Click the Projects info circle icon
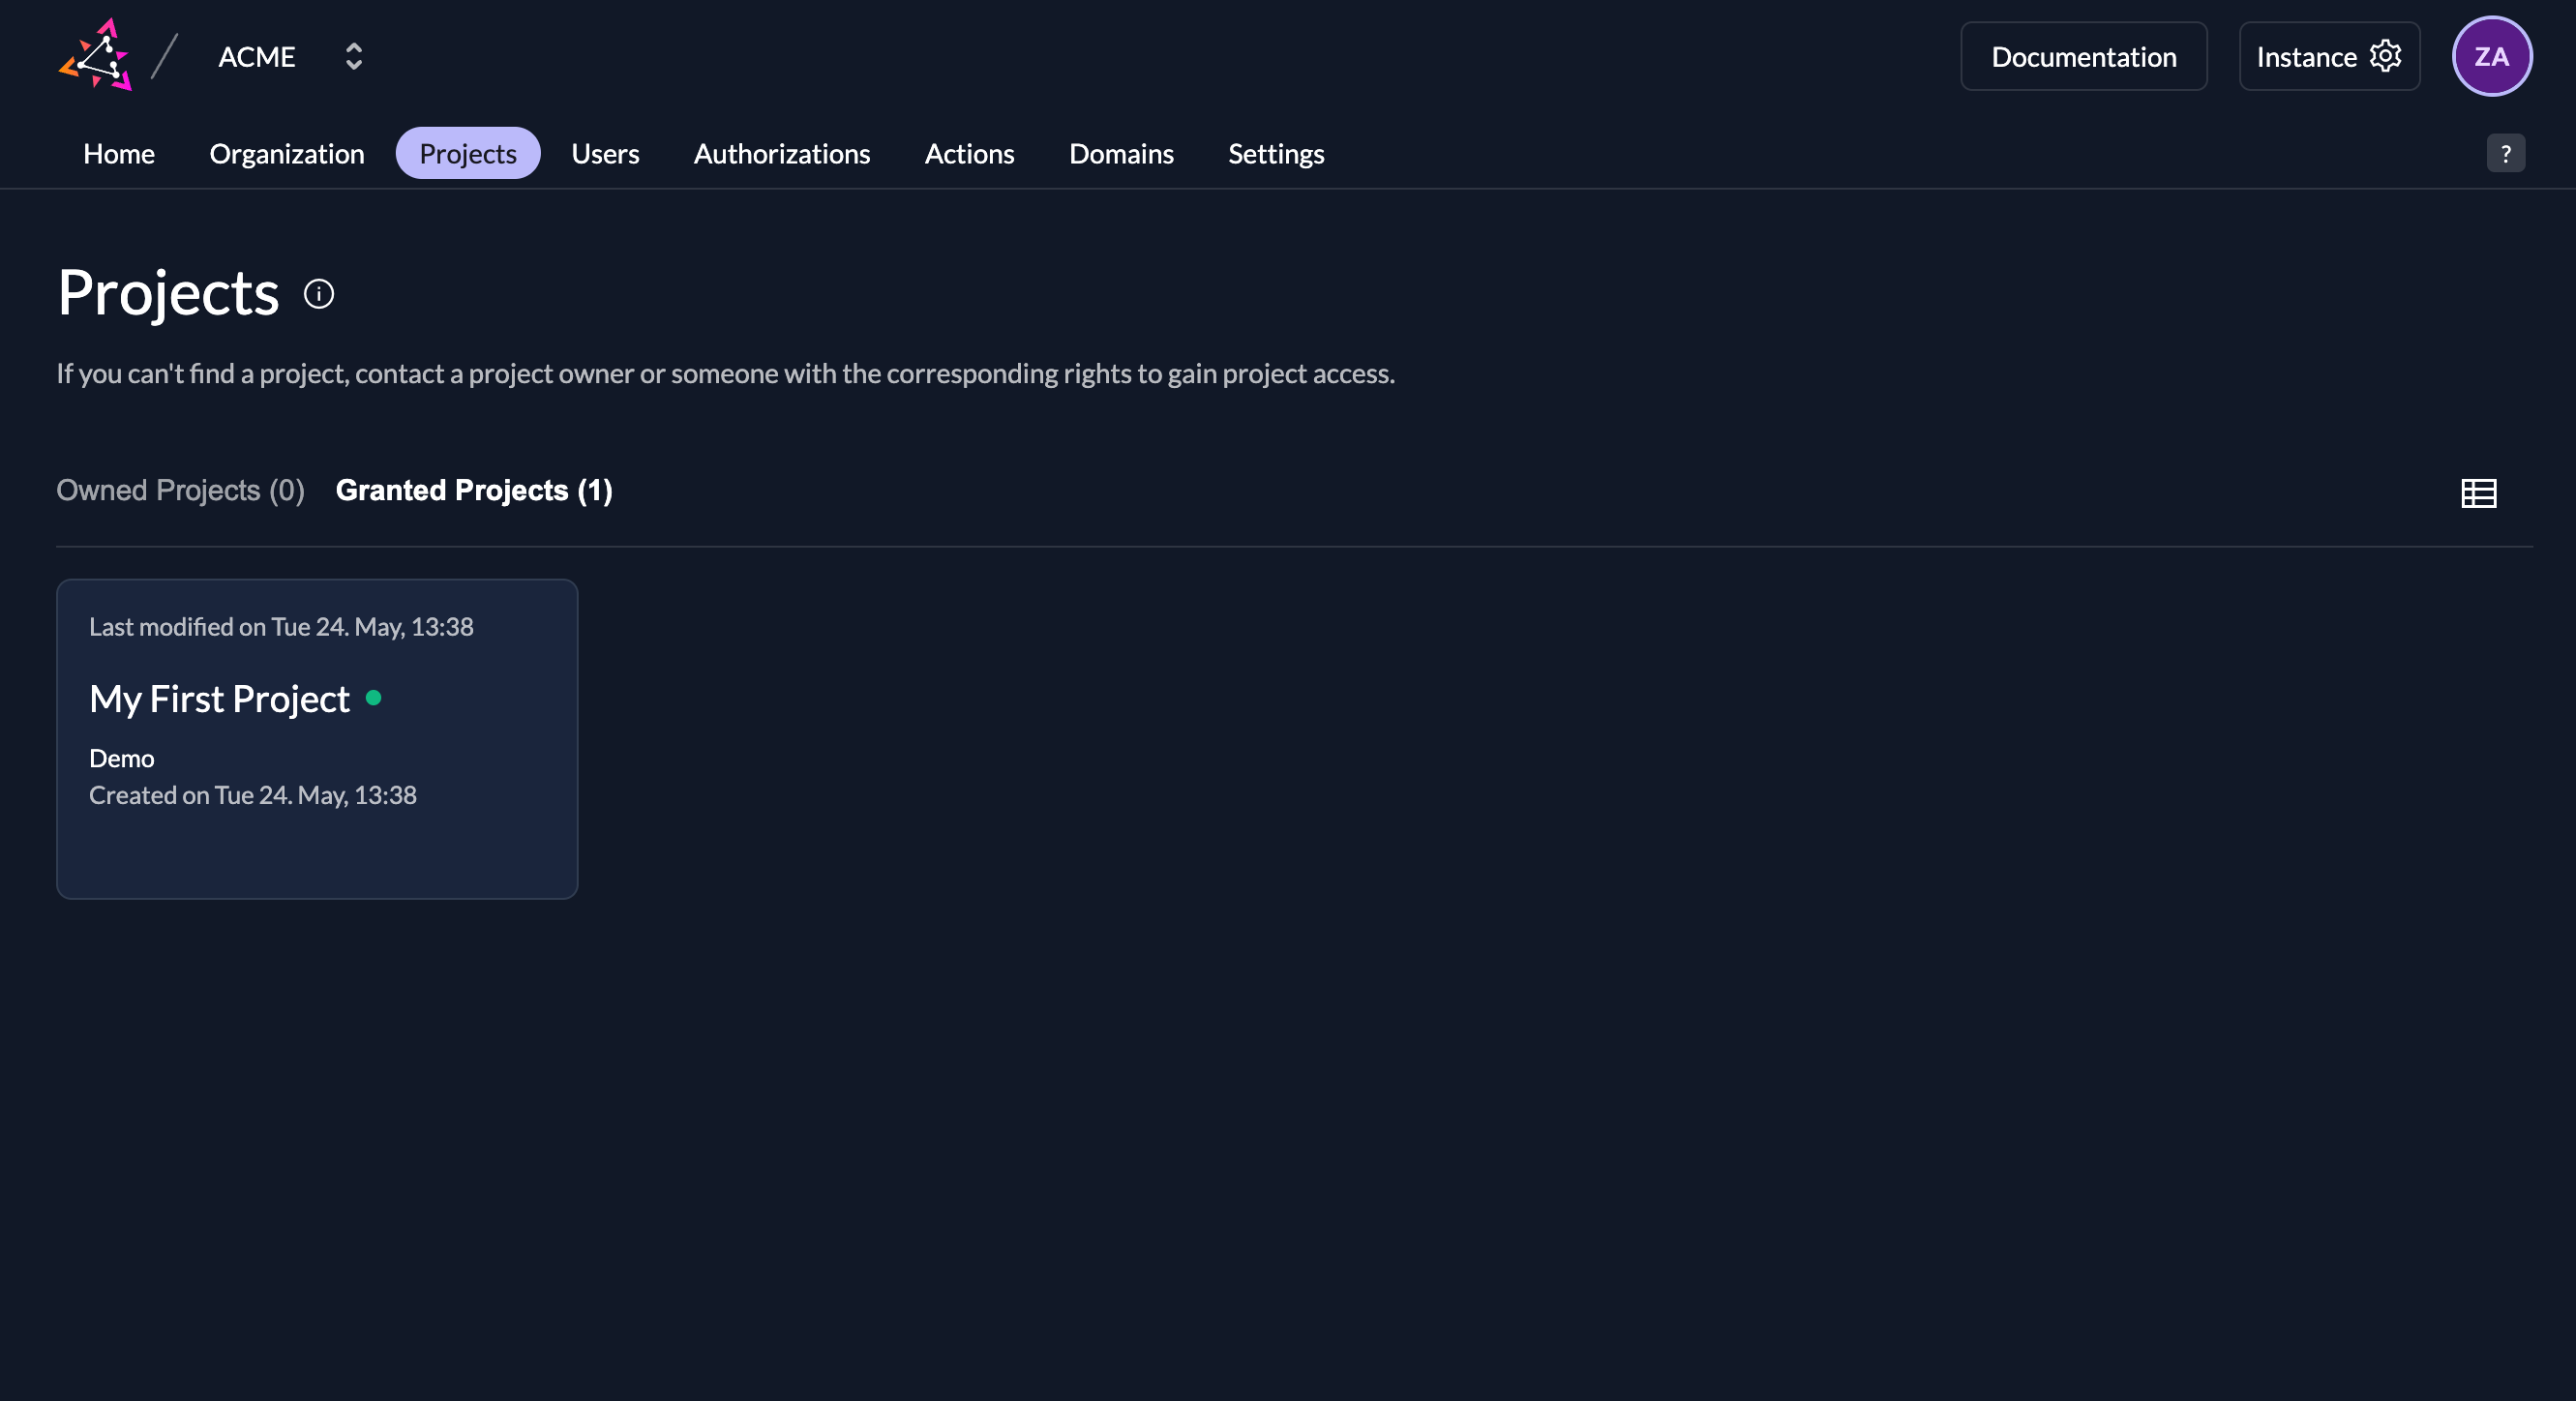Image resolution: width=2576 pixels, height=1401 pixels. [318, 294]
